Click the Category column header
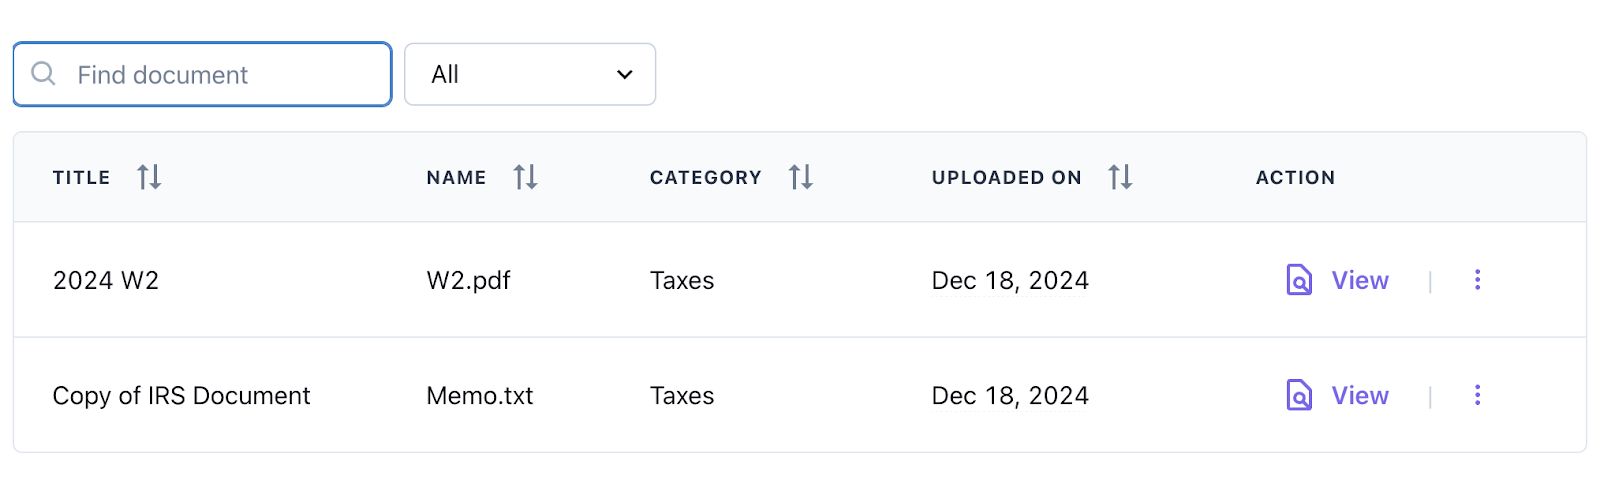This screenshot has height=480, width=1600. coord(705,177)
